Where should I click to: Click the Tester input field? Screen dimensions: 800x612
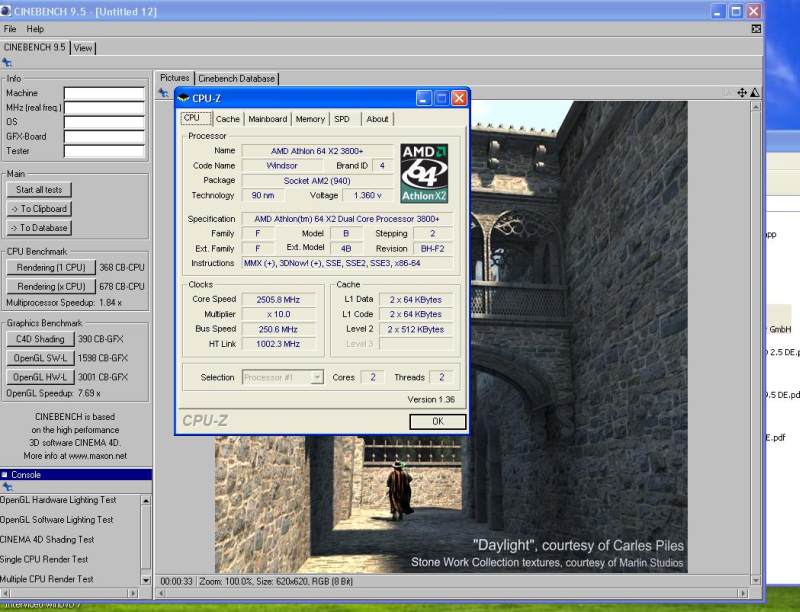[104, 151]
